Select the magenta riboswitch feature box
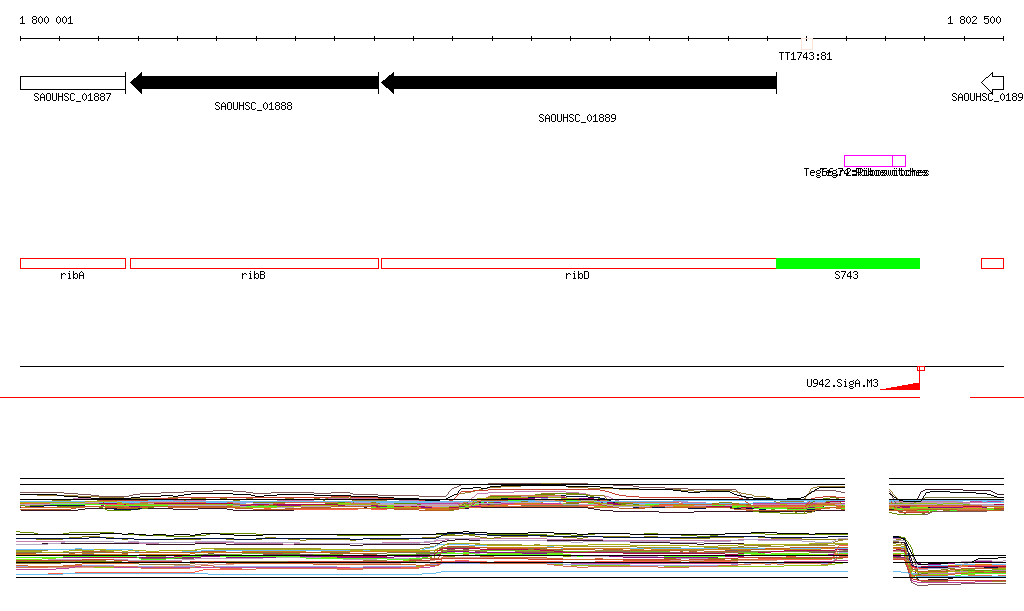 pos(868,161)
